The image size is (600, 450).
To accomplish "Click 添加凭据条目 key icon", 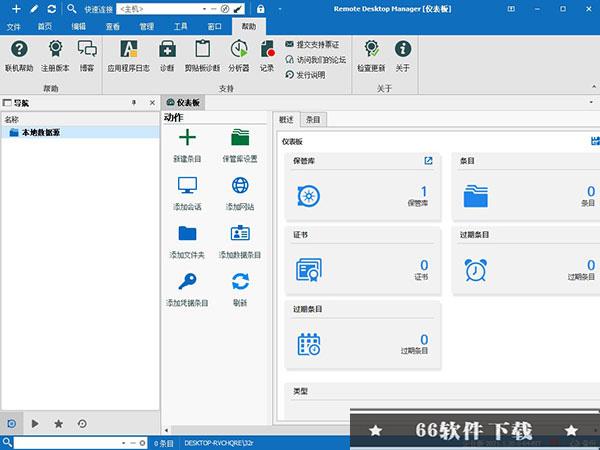I will coord(187,281).
